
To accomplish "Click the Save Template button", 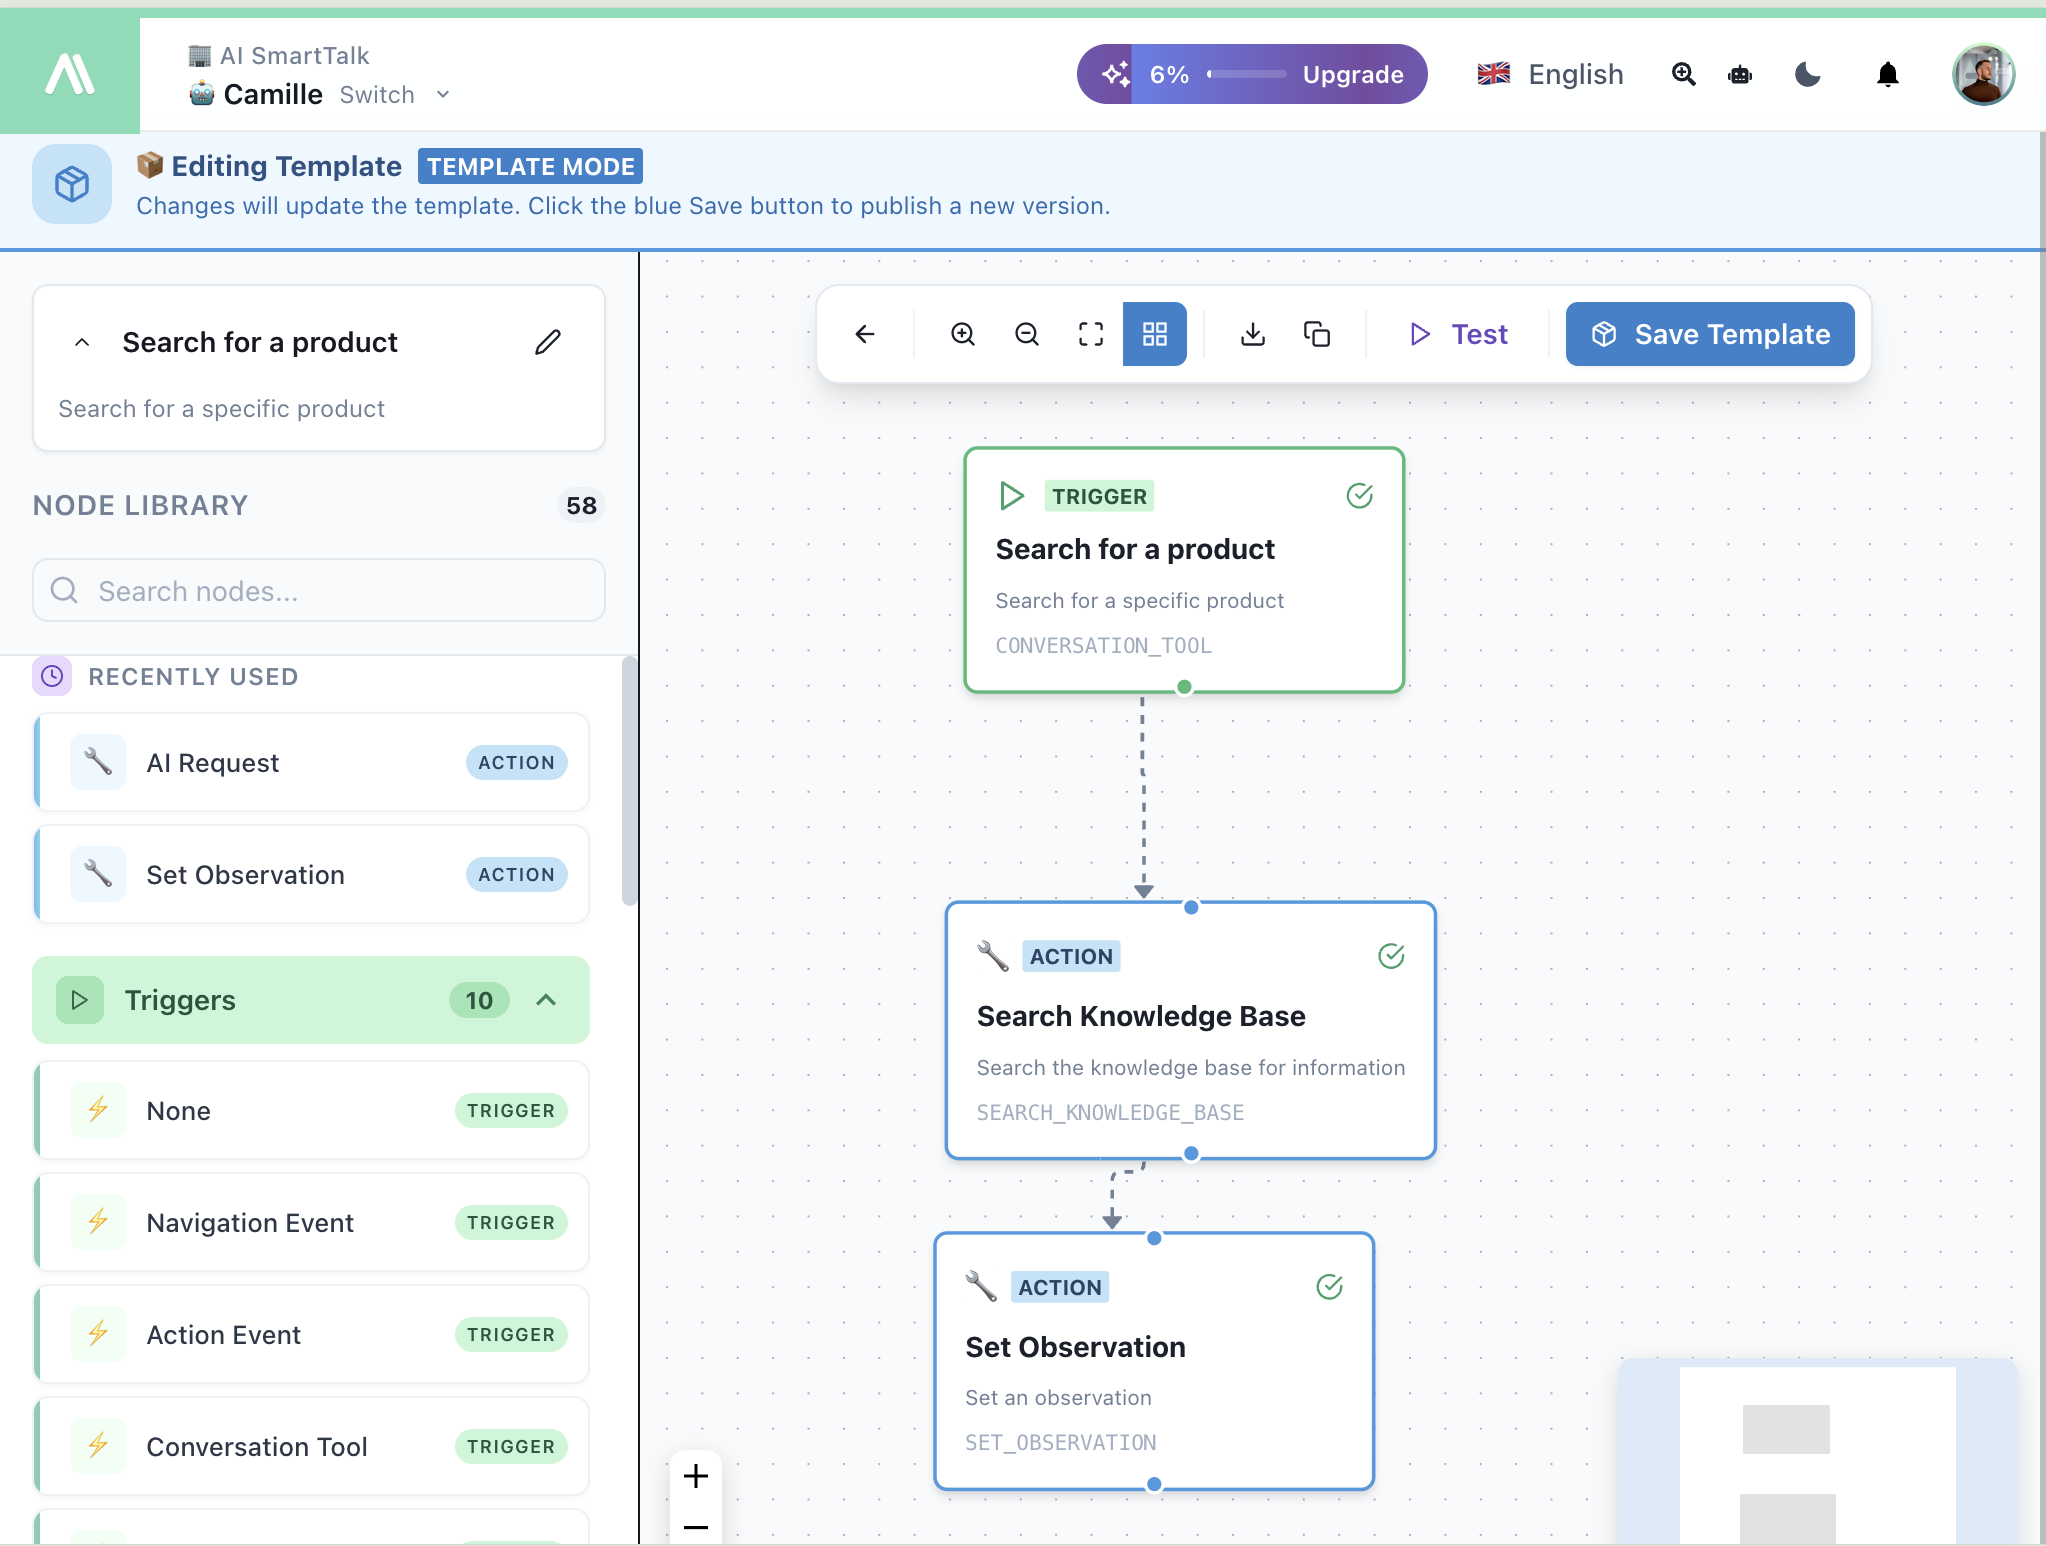I will click(x=1709, y=334).
